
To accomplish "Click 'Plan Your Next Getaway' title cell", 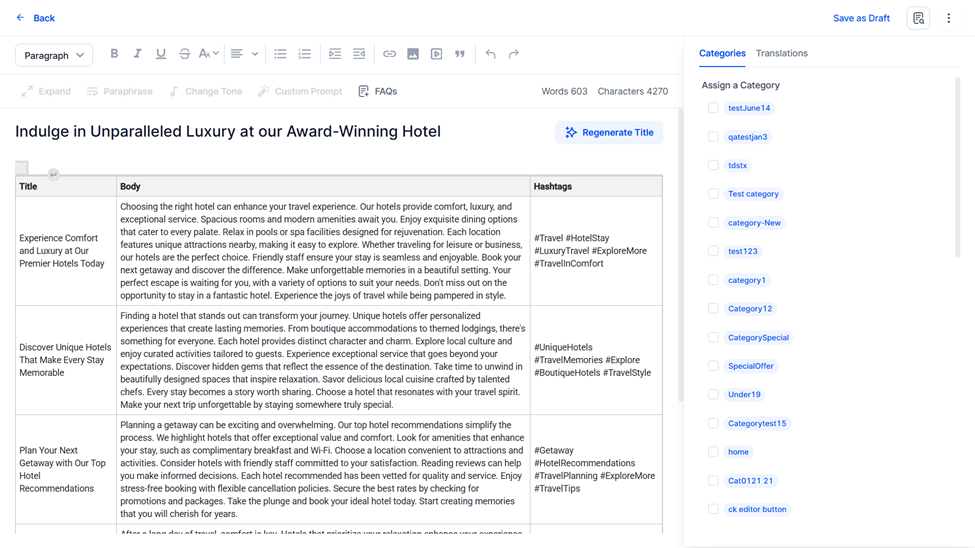I will (x=66, y=469).
